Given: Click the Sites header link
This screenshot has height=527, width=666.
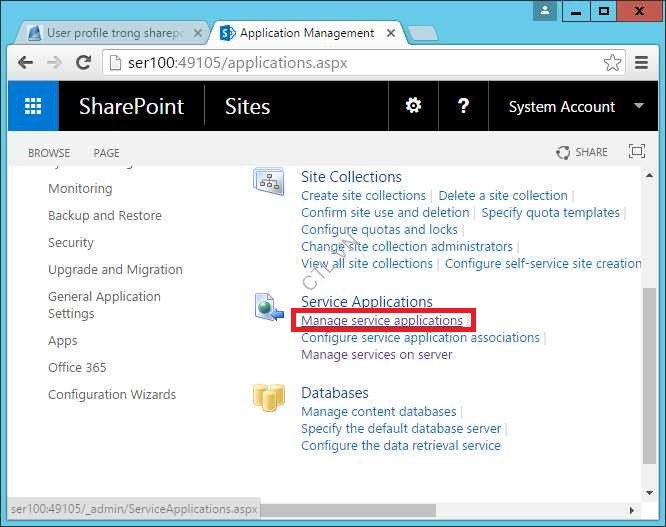Looking at the screenshot, I should (247, 106).
